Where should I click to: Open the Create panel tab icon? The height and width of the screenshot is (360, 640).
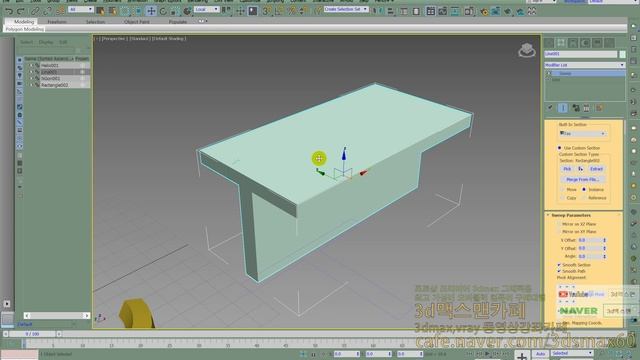549,42
